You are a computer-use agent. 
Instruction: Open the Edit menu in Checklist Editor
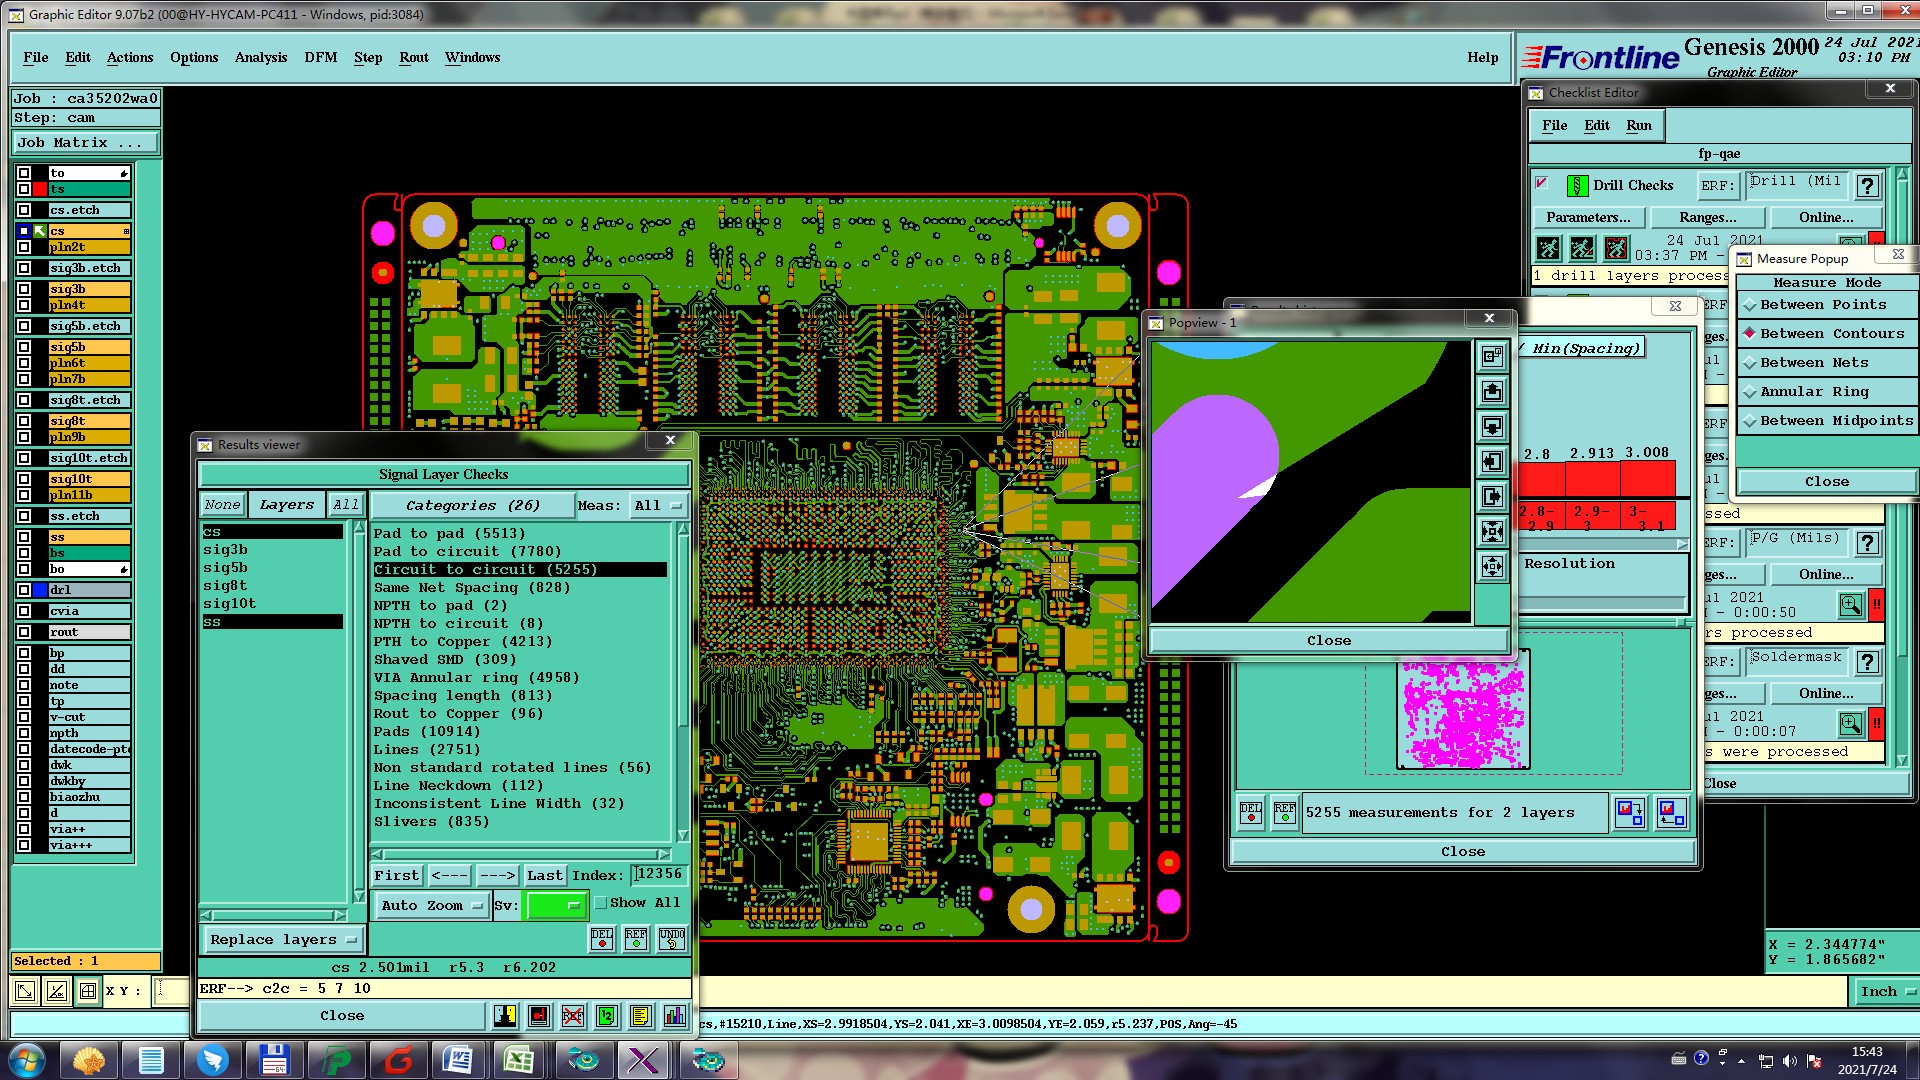click(x=1597, y=126)
